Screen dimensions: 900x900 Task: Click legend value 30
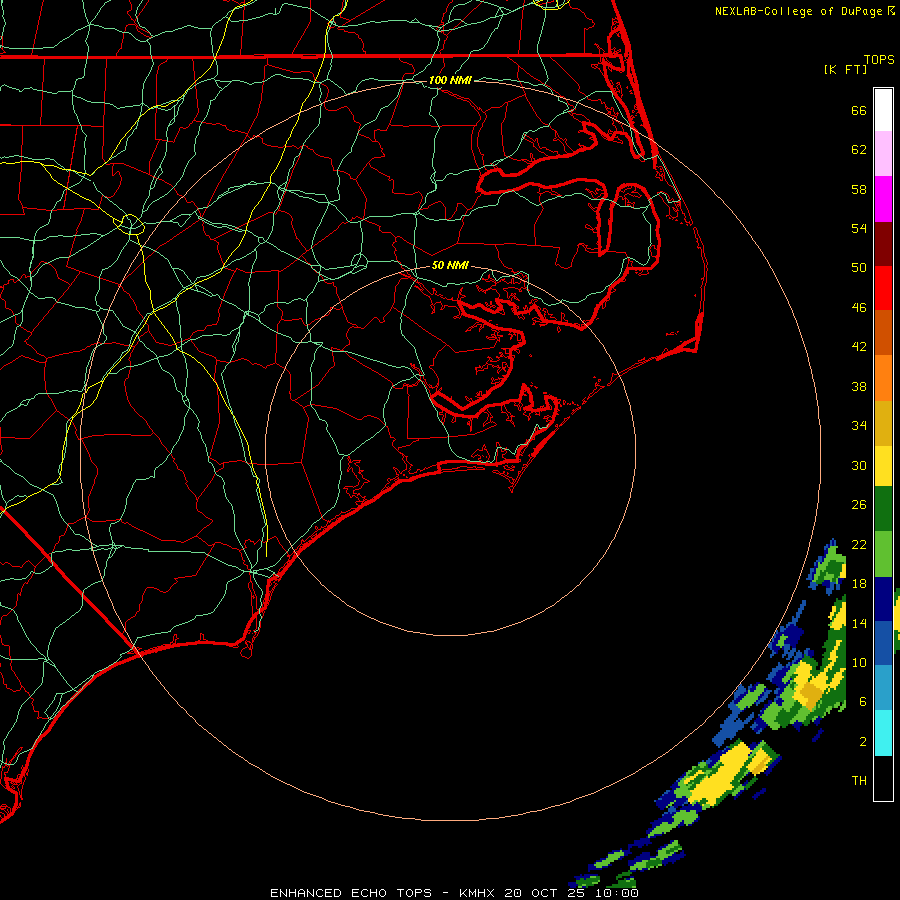pyautogui.click(x=859, y=465)
